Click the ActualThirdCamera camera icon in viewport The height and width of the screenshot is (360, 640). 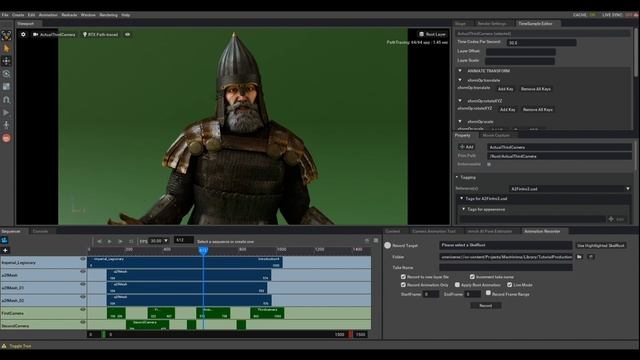point(36,35)
